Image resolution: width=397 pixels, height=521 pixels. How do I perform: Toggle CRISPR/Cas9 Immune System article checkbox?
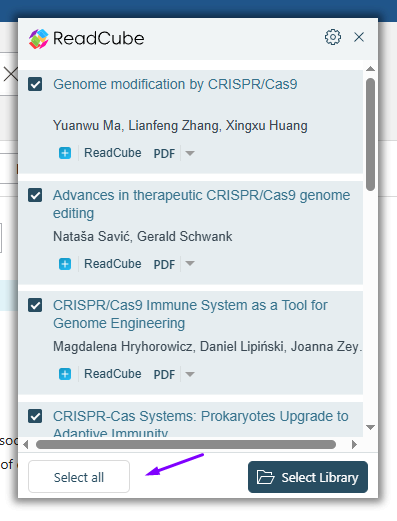[x=35, y=305]
